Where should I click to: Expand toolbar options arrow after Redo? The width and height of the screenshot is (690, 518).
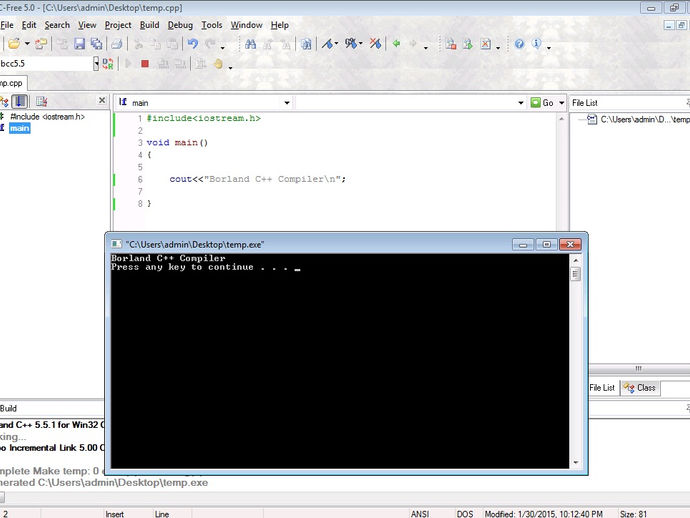pos(223,47)
